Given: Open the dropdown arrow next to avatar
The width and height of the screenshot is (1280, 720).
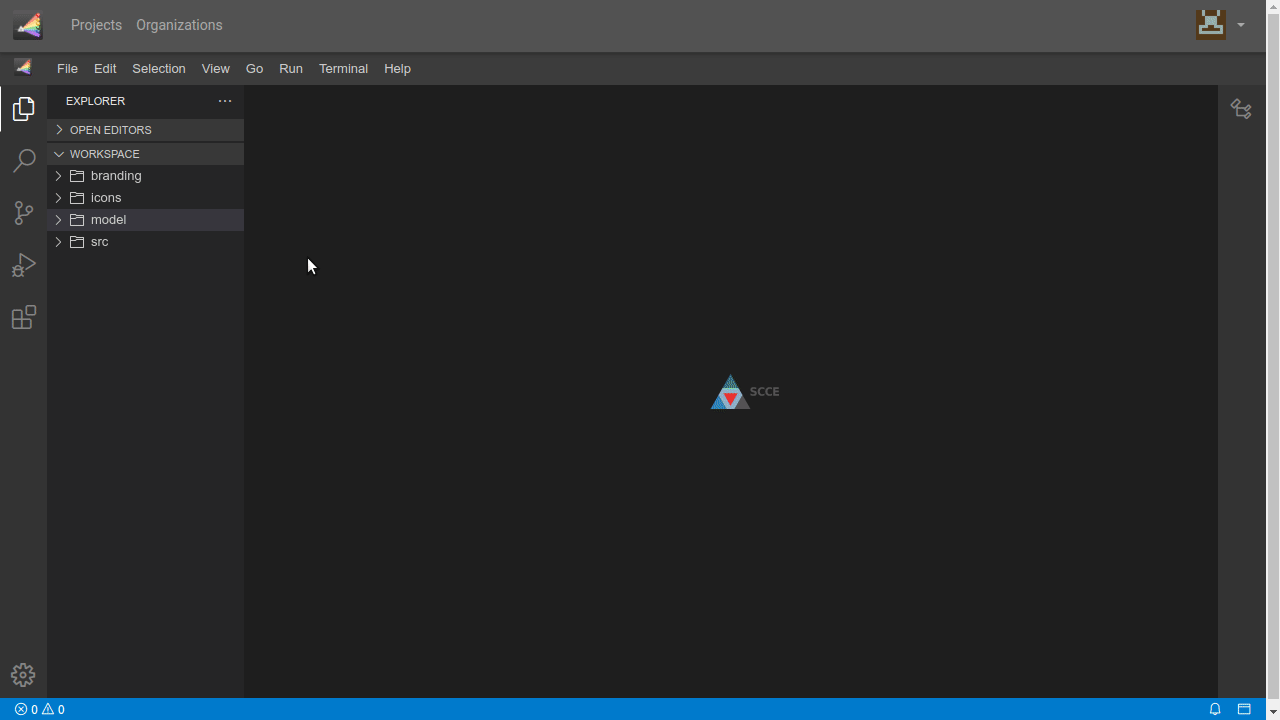Looking at the screenshot, I should pos(1241,25).
